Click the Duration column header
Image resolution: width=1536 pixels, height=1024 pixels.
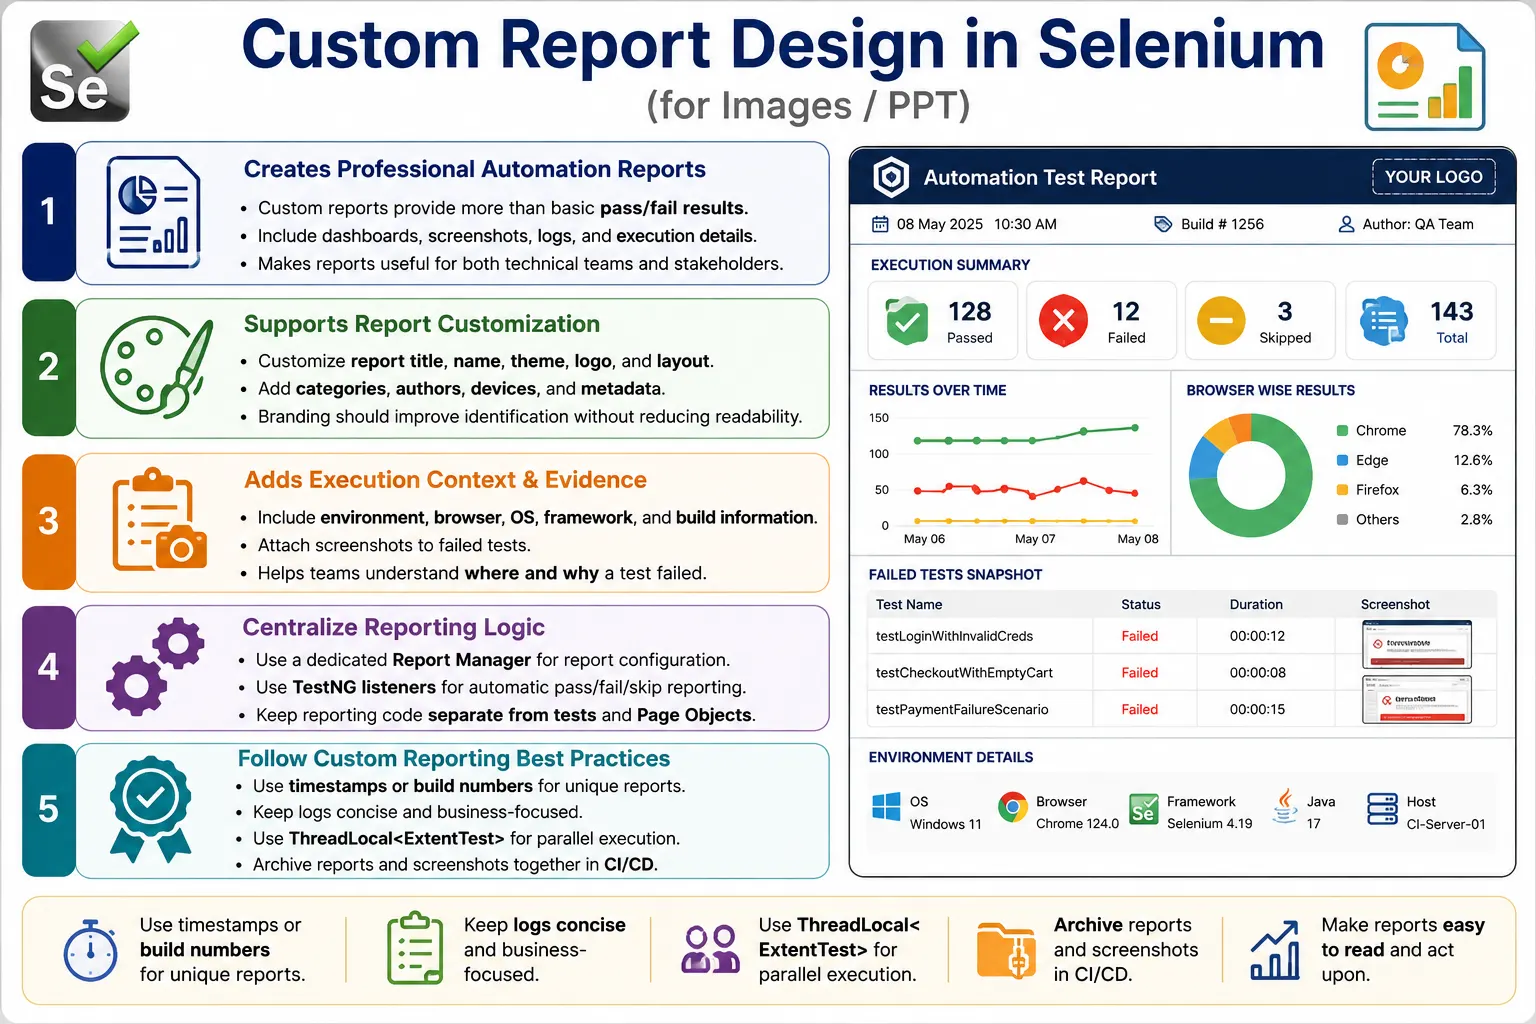click(x=1256, y=605)
